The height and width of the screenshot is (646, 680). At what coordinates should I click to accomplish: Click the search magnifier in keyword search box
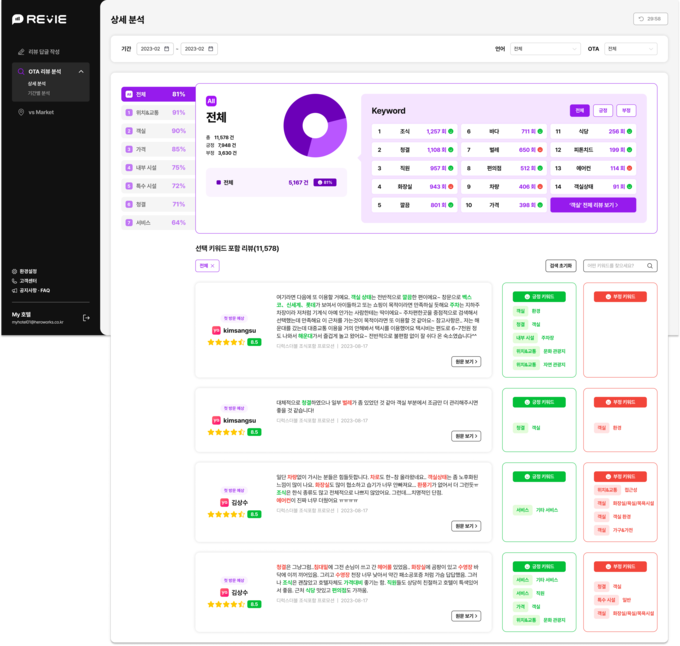[650, 266]
